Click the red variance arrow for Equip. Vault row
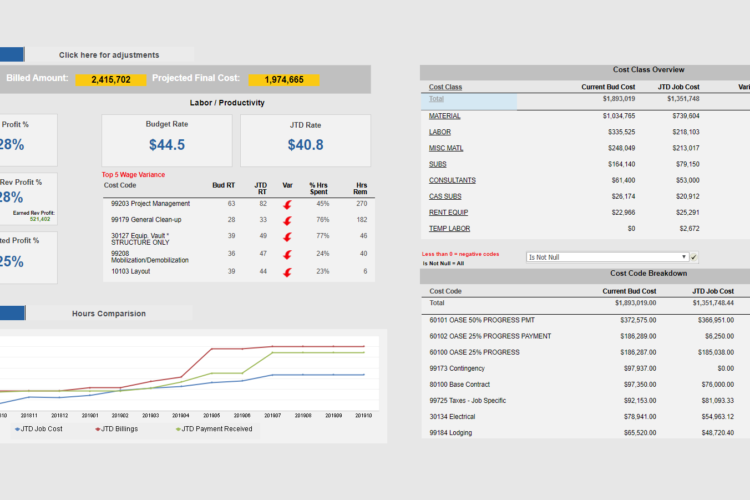750x500 pixels. pyautogui.click(x=287, y=237)
